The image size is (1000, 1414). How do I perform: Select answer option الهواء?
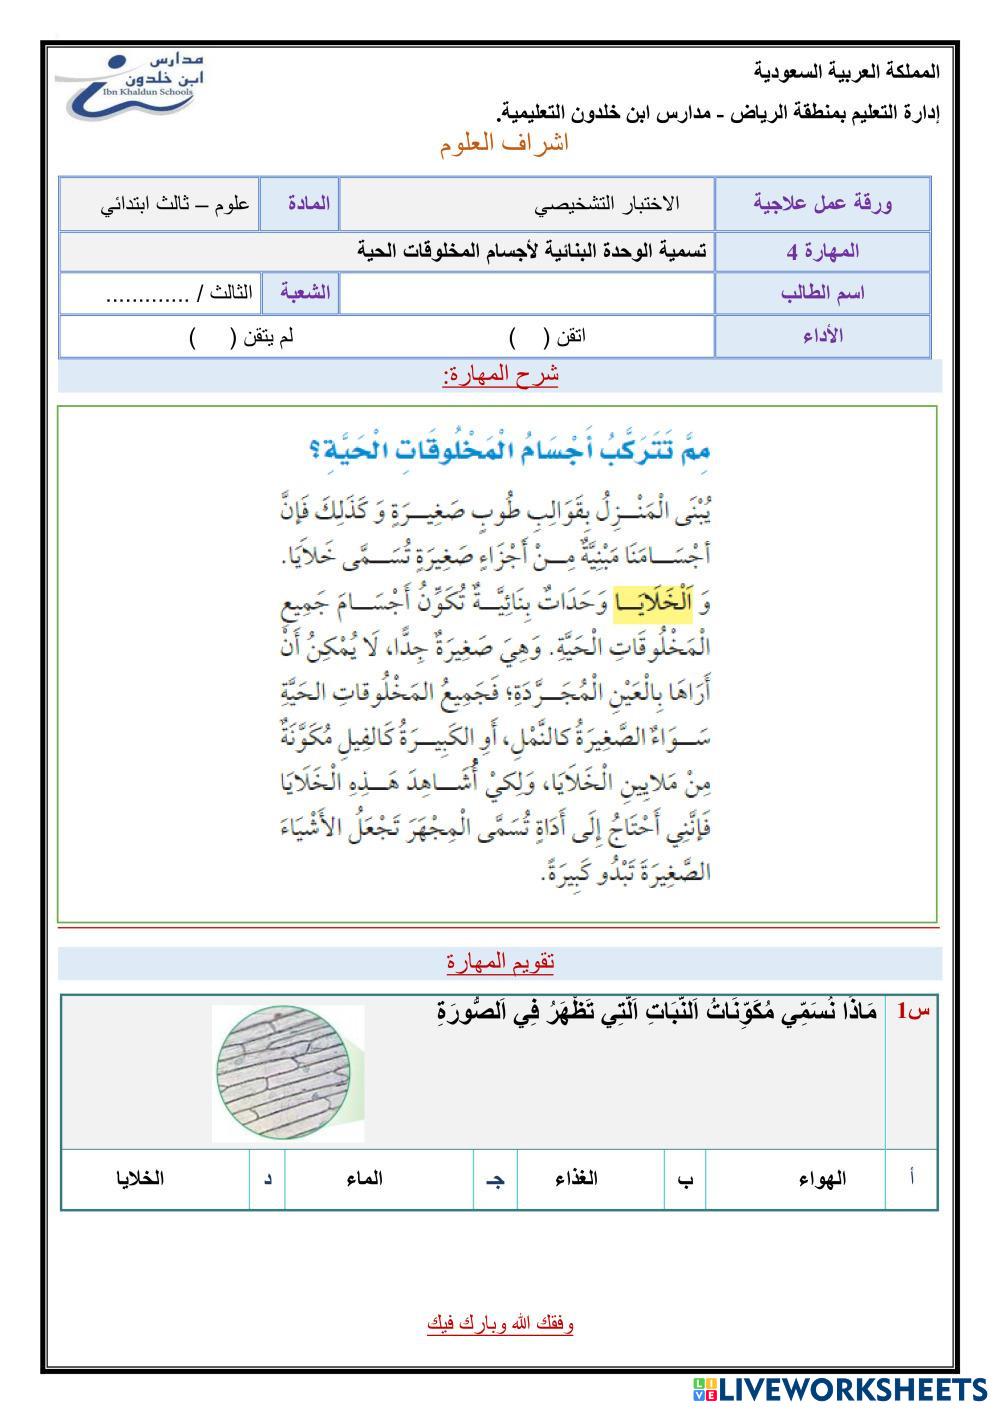point(822,1178)
